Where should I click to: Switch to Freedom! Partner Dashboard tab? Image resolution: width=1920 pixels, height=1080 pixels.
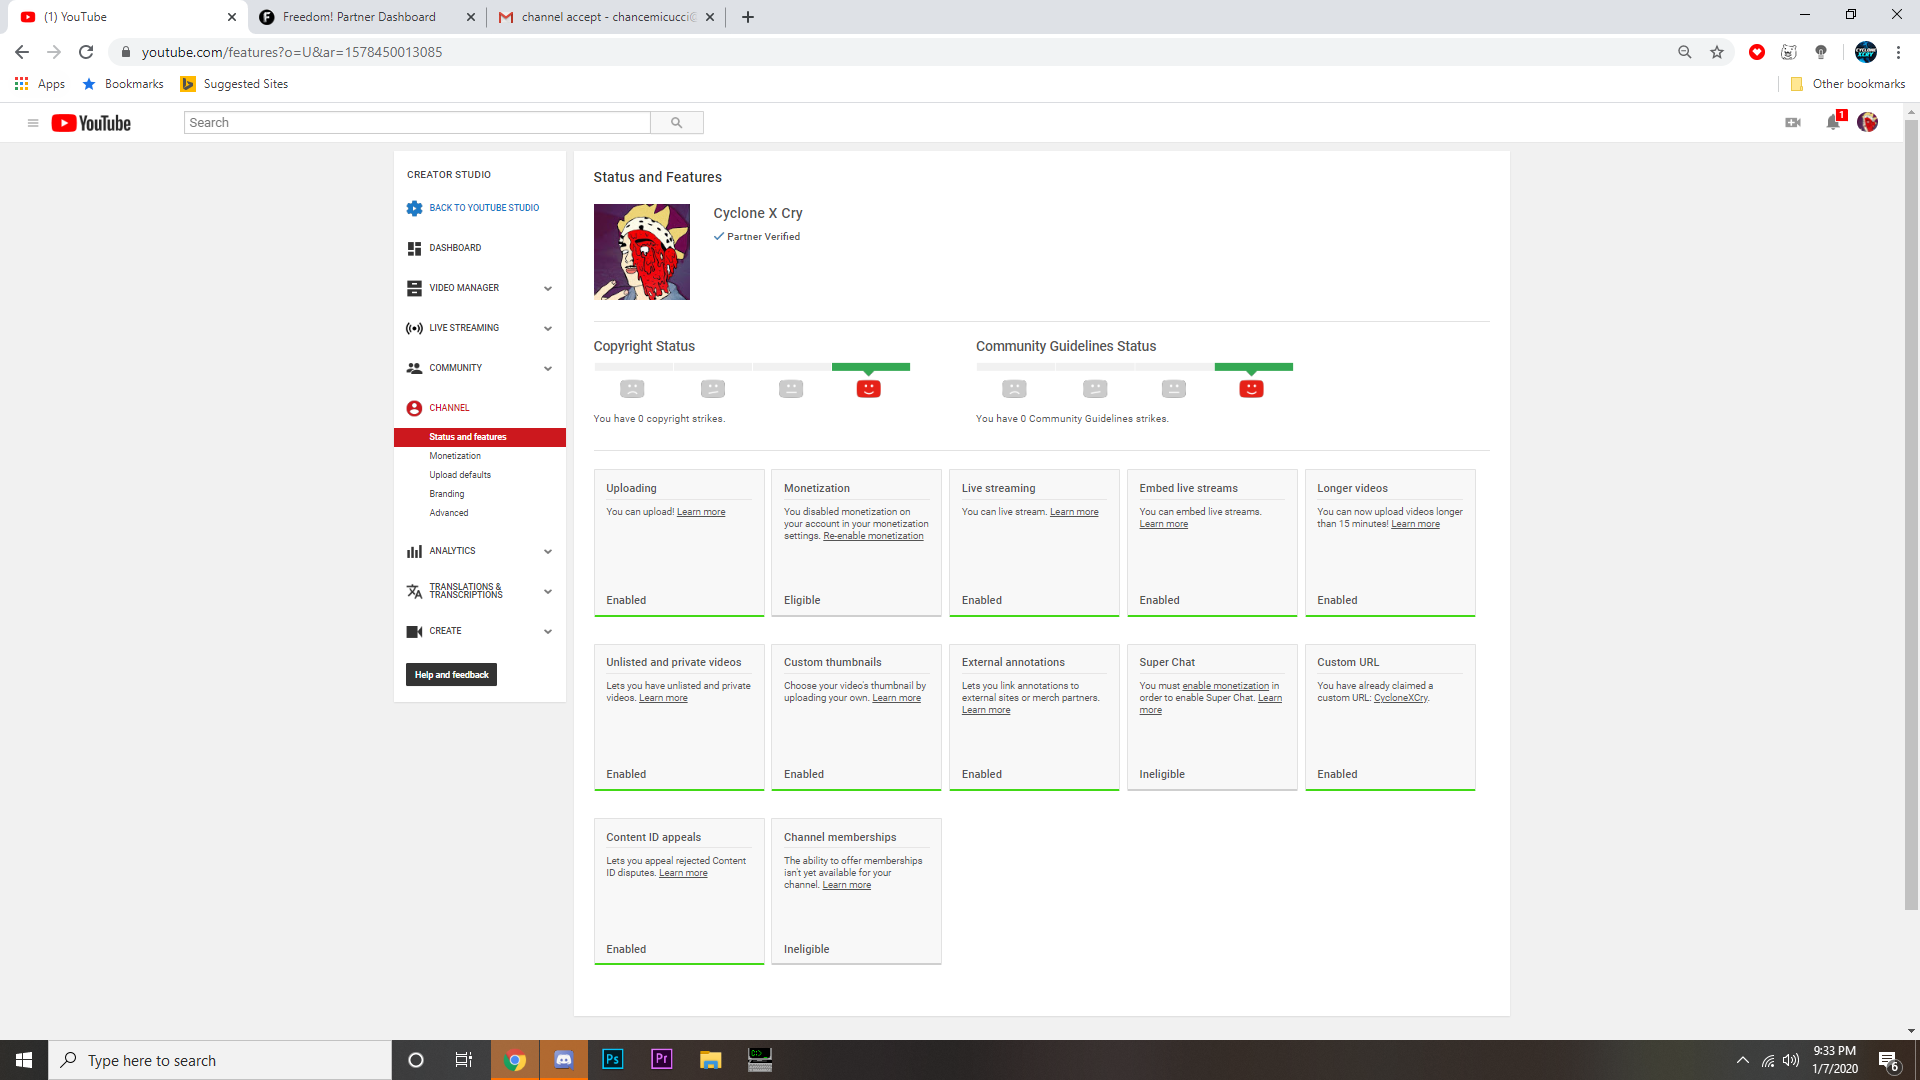coord(359,17)
